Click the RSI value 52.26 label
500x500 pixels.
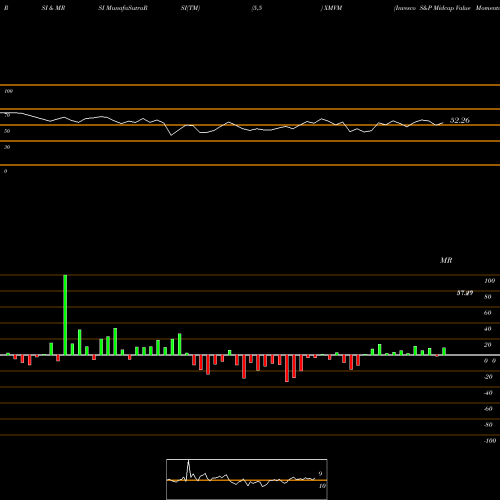[460, 120]
